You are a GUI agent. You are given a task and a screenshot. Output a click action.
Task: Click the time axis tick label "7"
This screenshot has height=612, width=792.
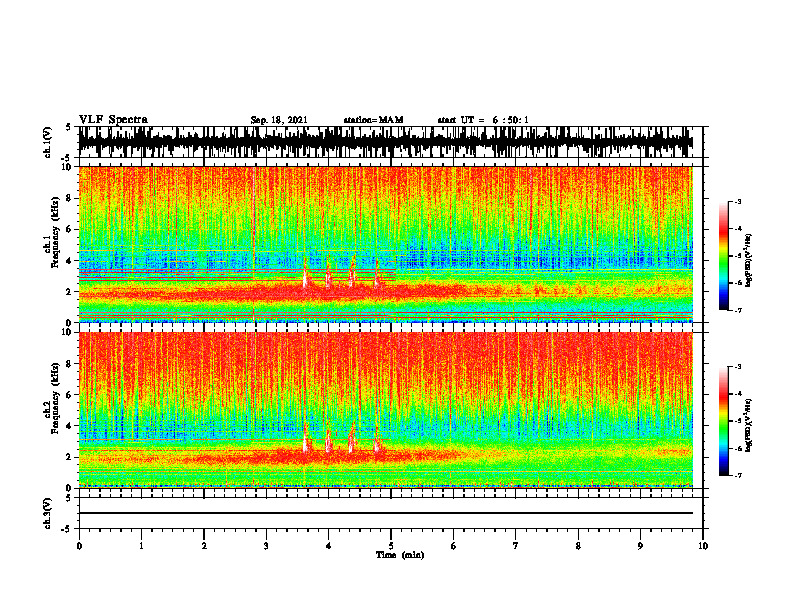pos(516,546)
